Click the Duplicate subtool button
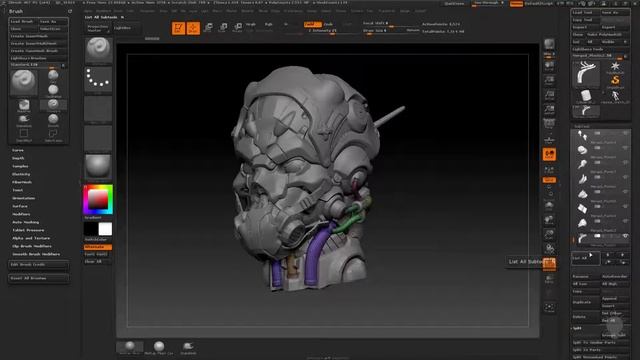Image resolution: width=640 pixels, height=360 pixels. [x=586, y=302]
